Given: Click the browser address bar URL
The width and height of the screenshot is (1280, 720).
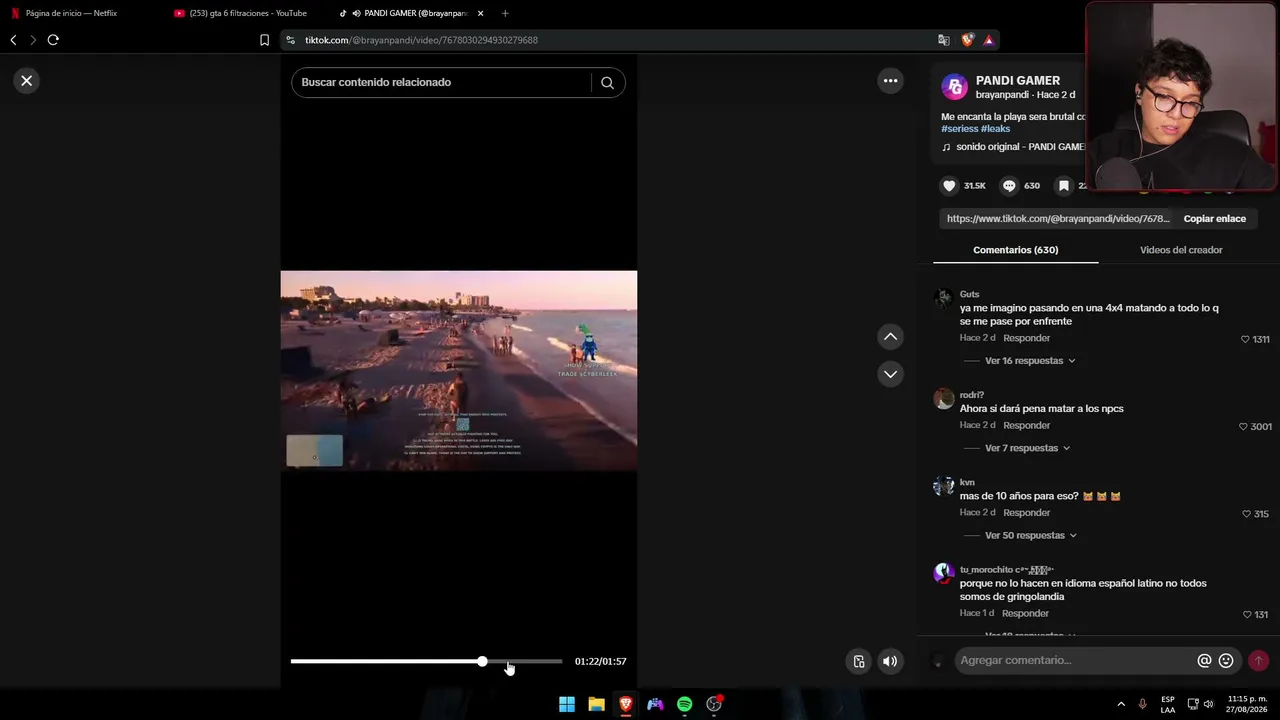Looking at the screenshot, I should 421,40.
